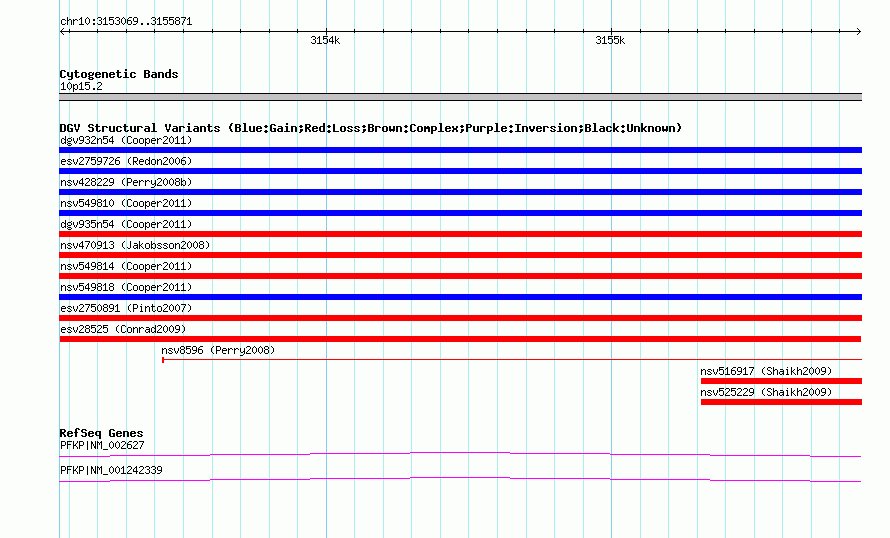Image resolution: width=890 pixels, height=538 pixels.
Task: Select the 10p15.2 band label
Action: click(x=81, y=86)
